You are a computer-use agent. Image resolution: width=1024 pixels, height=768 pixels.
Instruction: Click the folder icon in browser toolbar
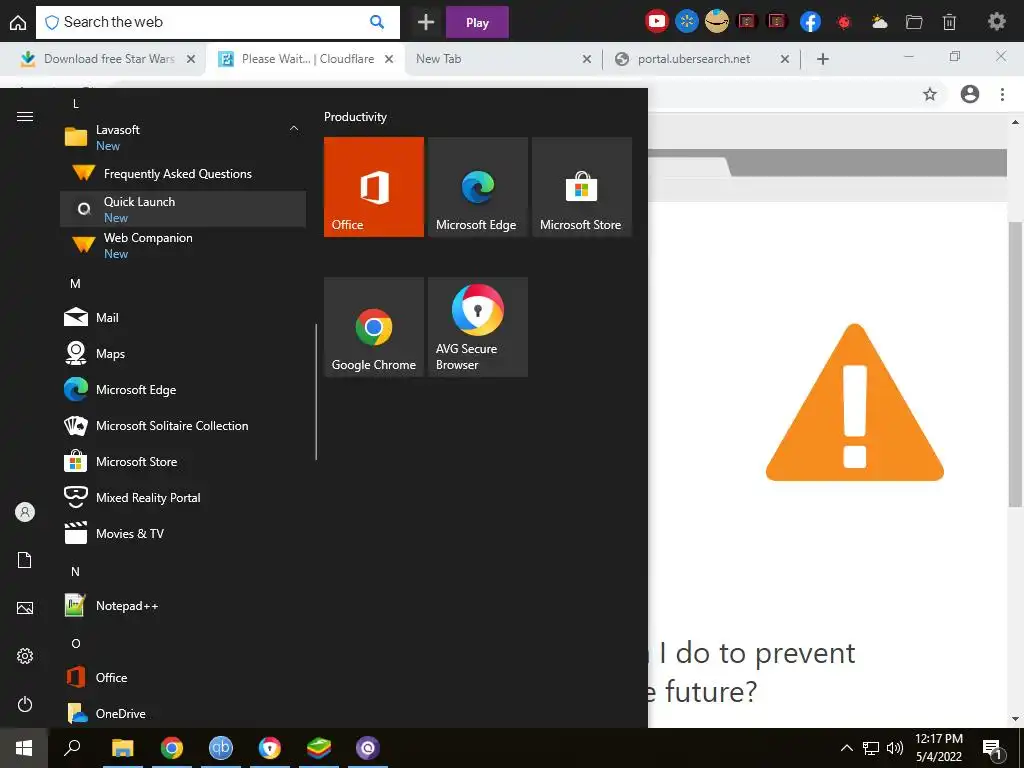coord(914,22)
